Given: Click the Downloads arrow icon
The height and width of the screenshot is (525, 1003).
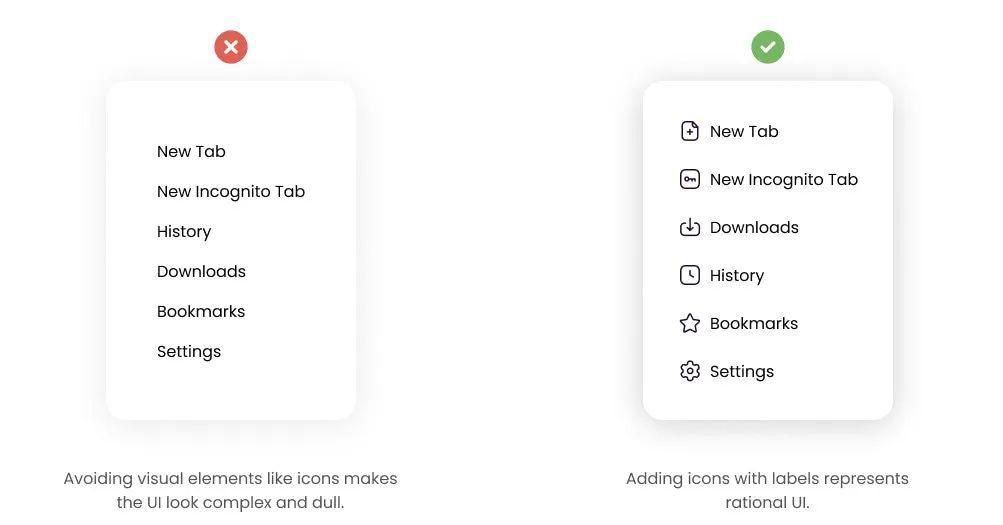Looking at the screenshot, I should tap(690, 227).
